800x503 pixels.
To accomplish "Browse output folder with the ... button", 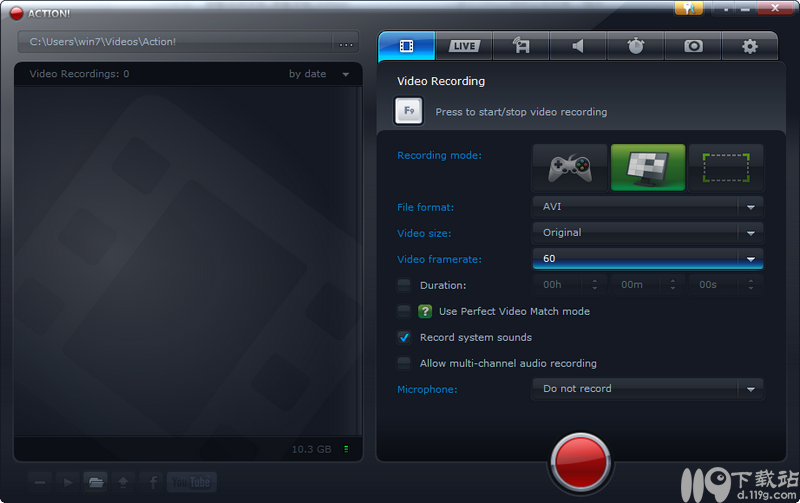I will [x=346, y=43].
